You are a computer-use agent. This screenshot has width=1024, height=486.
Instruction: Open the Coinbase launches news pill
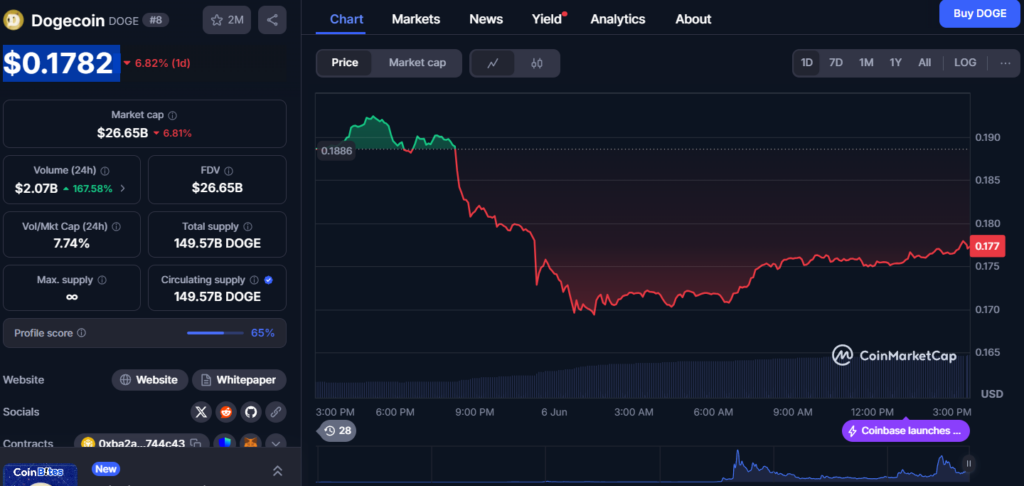[906, 431]
